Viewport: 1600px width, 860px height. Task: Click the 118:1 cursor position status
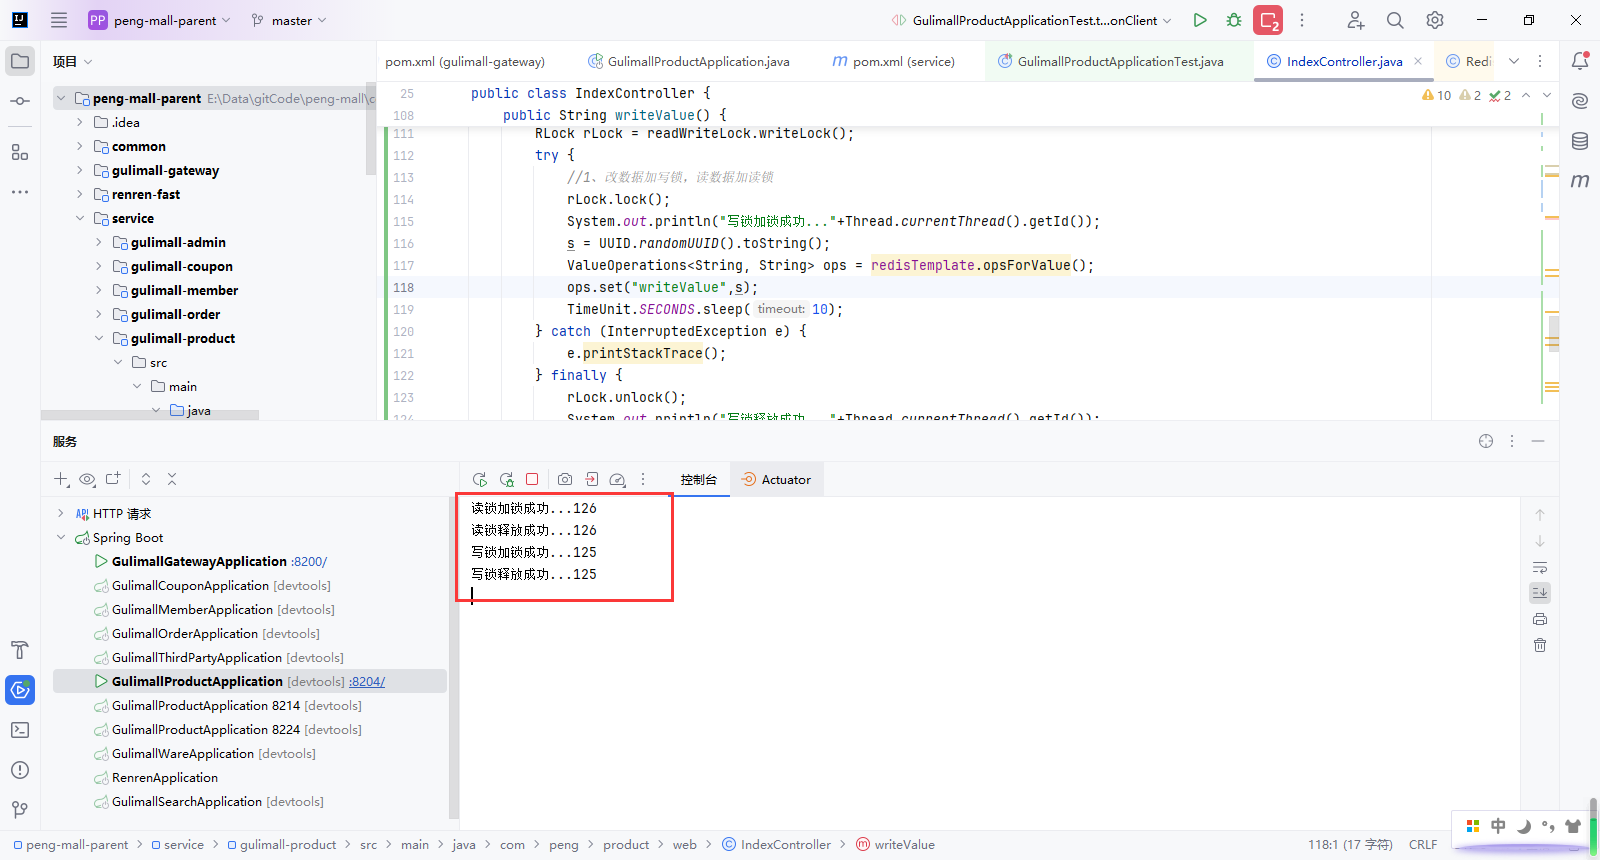pyautogui.click(x=1350, y=845)
